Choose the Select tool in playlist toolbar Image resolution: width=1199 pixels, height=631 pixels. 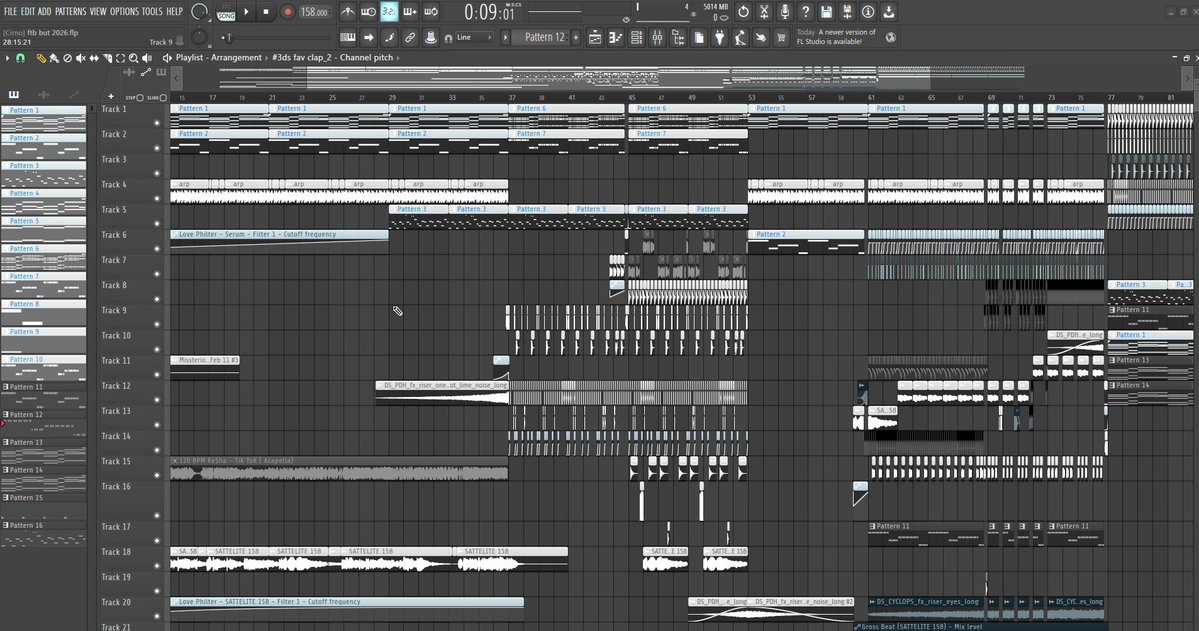tap(120, 58)
